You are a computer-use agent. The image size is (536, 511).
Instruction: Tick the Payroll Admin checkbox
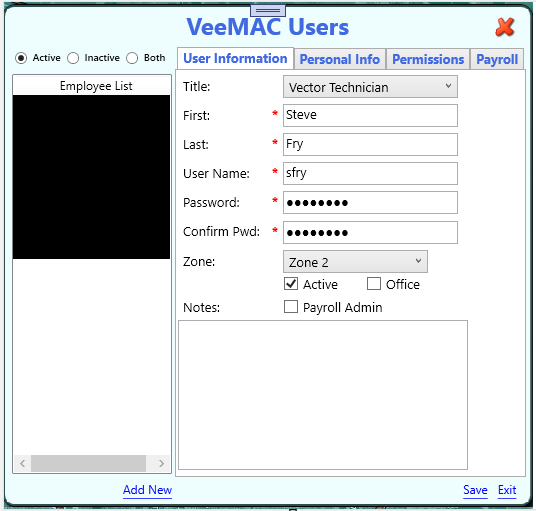point(291,307)
